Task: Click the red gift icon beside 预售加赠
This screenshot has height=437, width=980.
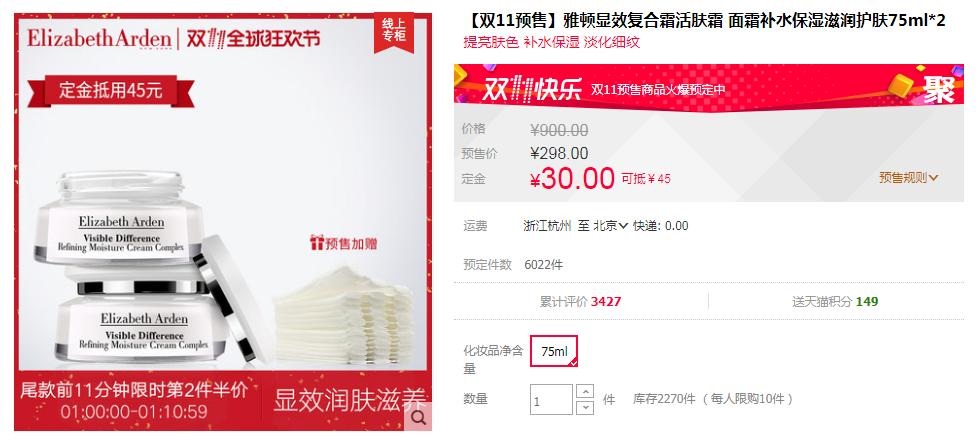Action: coord(316,243)
